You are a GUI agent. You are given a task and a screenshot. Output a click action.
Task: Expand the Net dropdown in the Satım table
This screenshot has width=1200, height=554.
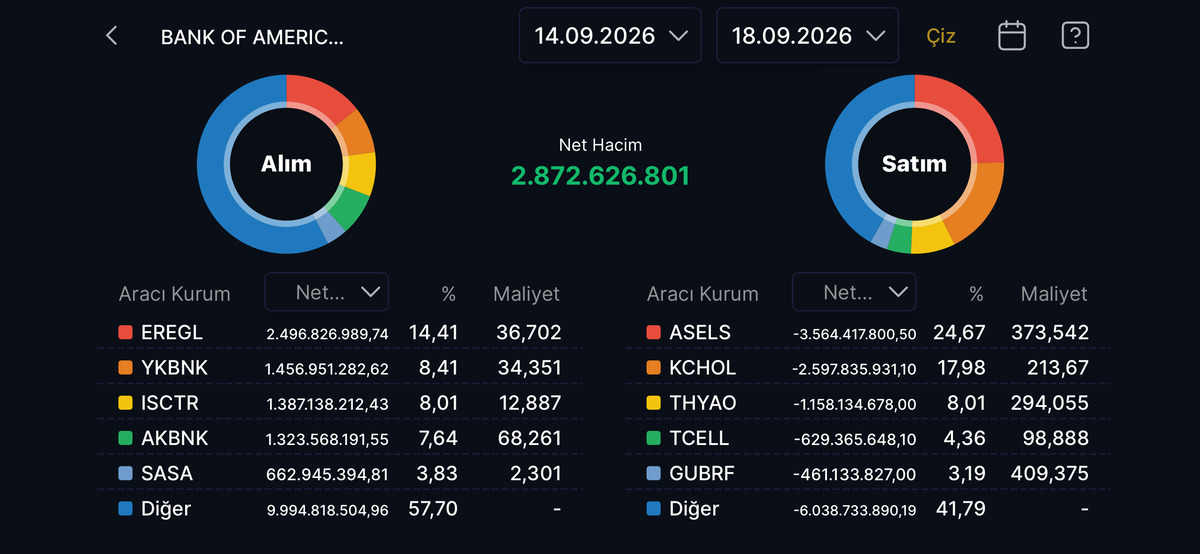click(x=854, y=292)
